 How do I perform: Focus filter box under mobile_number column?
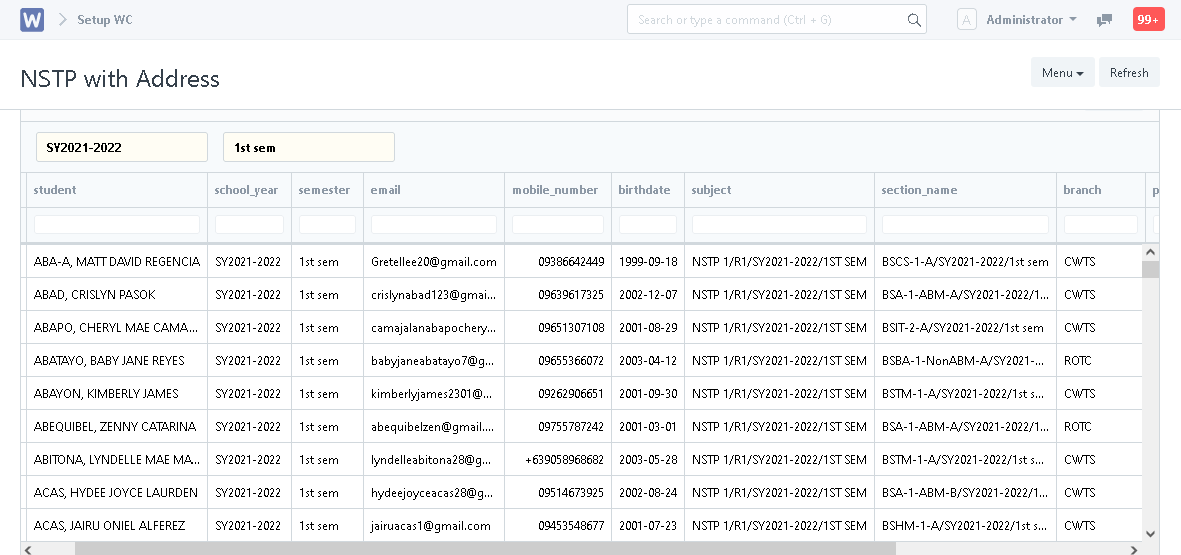pyautogui.click(x=558, y=224)
